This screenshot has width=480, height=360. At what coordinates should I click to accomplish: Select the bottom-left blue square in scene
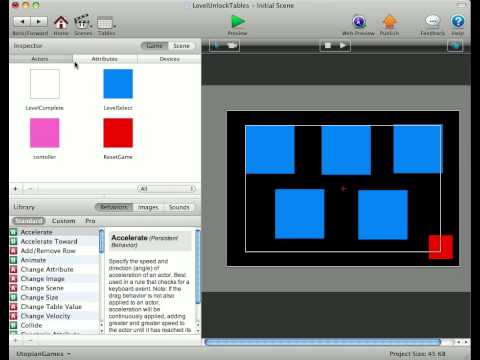(x=299, y=214)
